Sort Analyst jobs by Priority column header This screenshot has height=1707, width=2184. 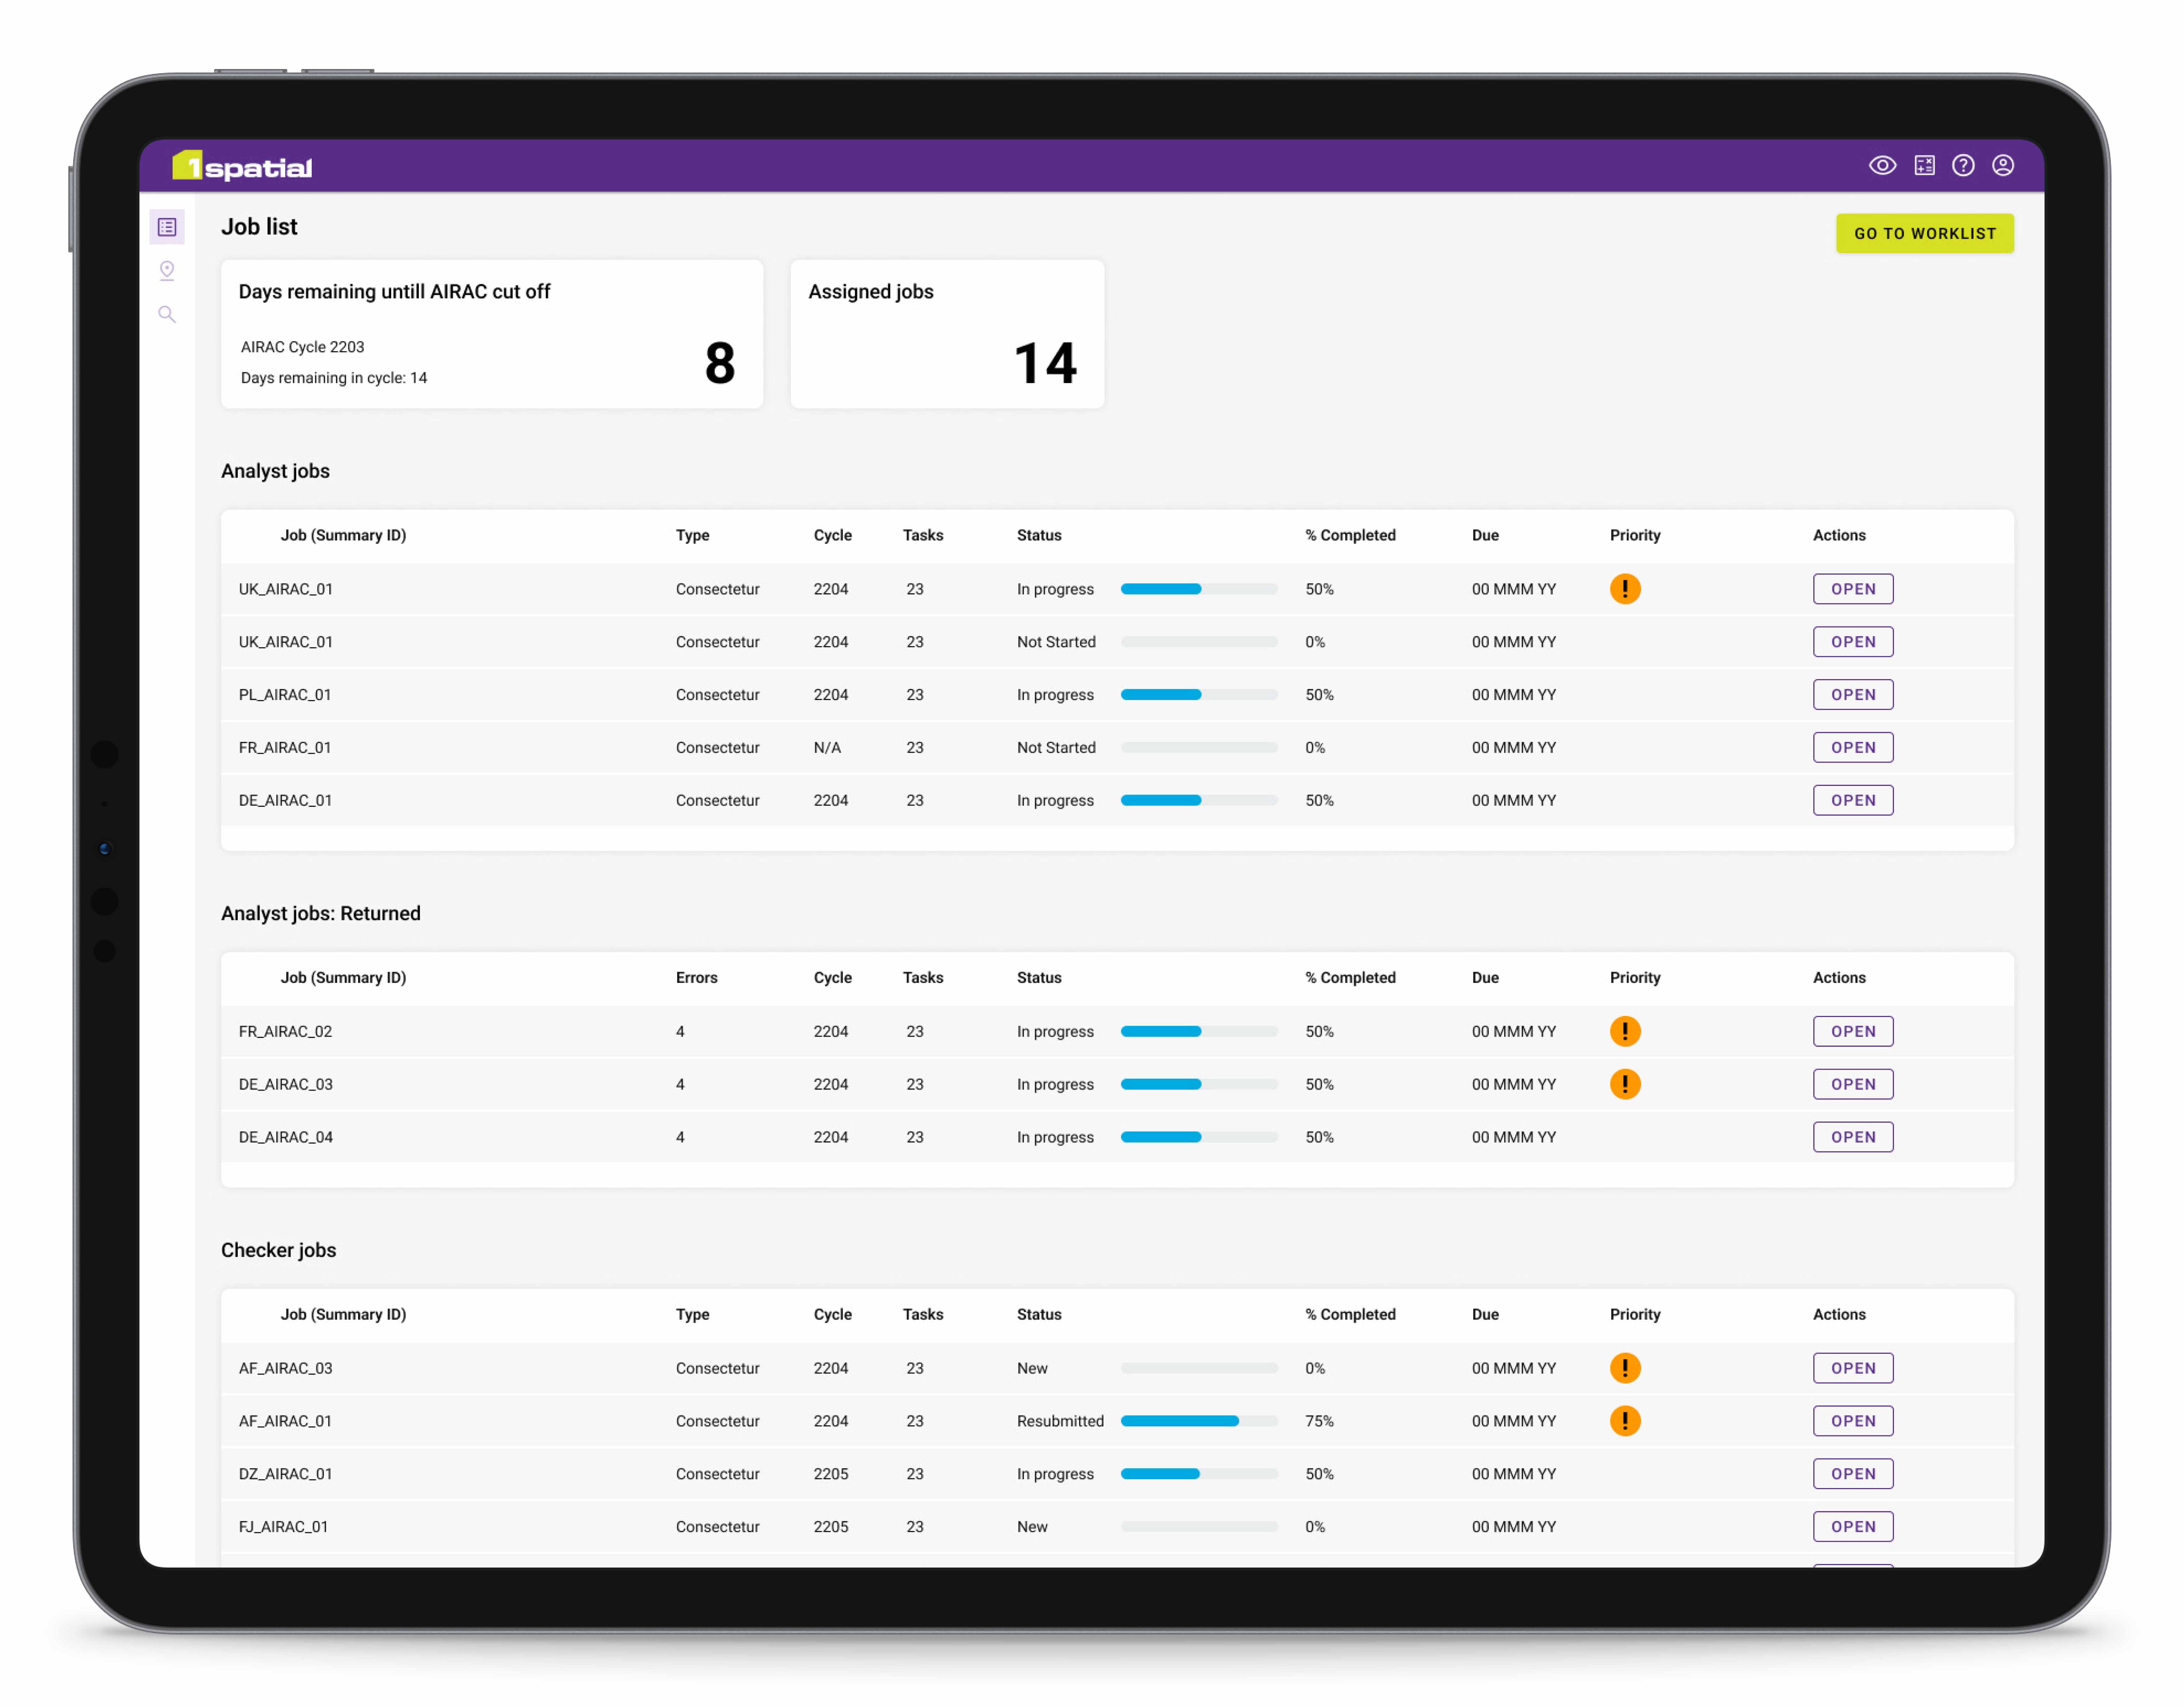[1634, 535]
